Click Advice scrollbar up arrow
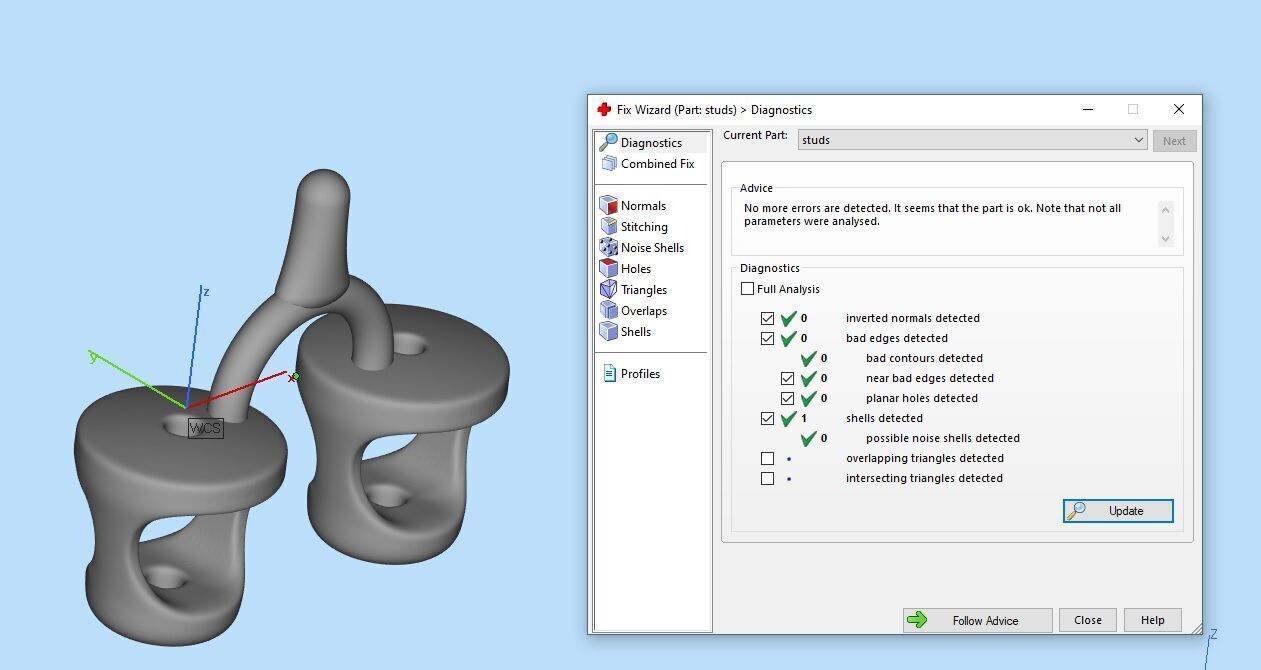This screenshot has width=1261, height=670. tap(1165, 209)
